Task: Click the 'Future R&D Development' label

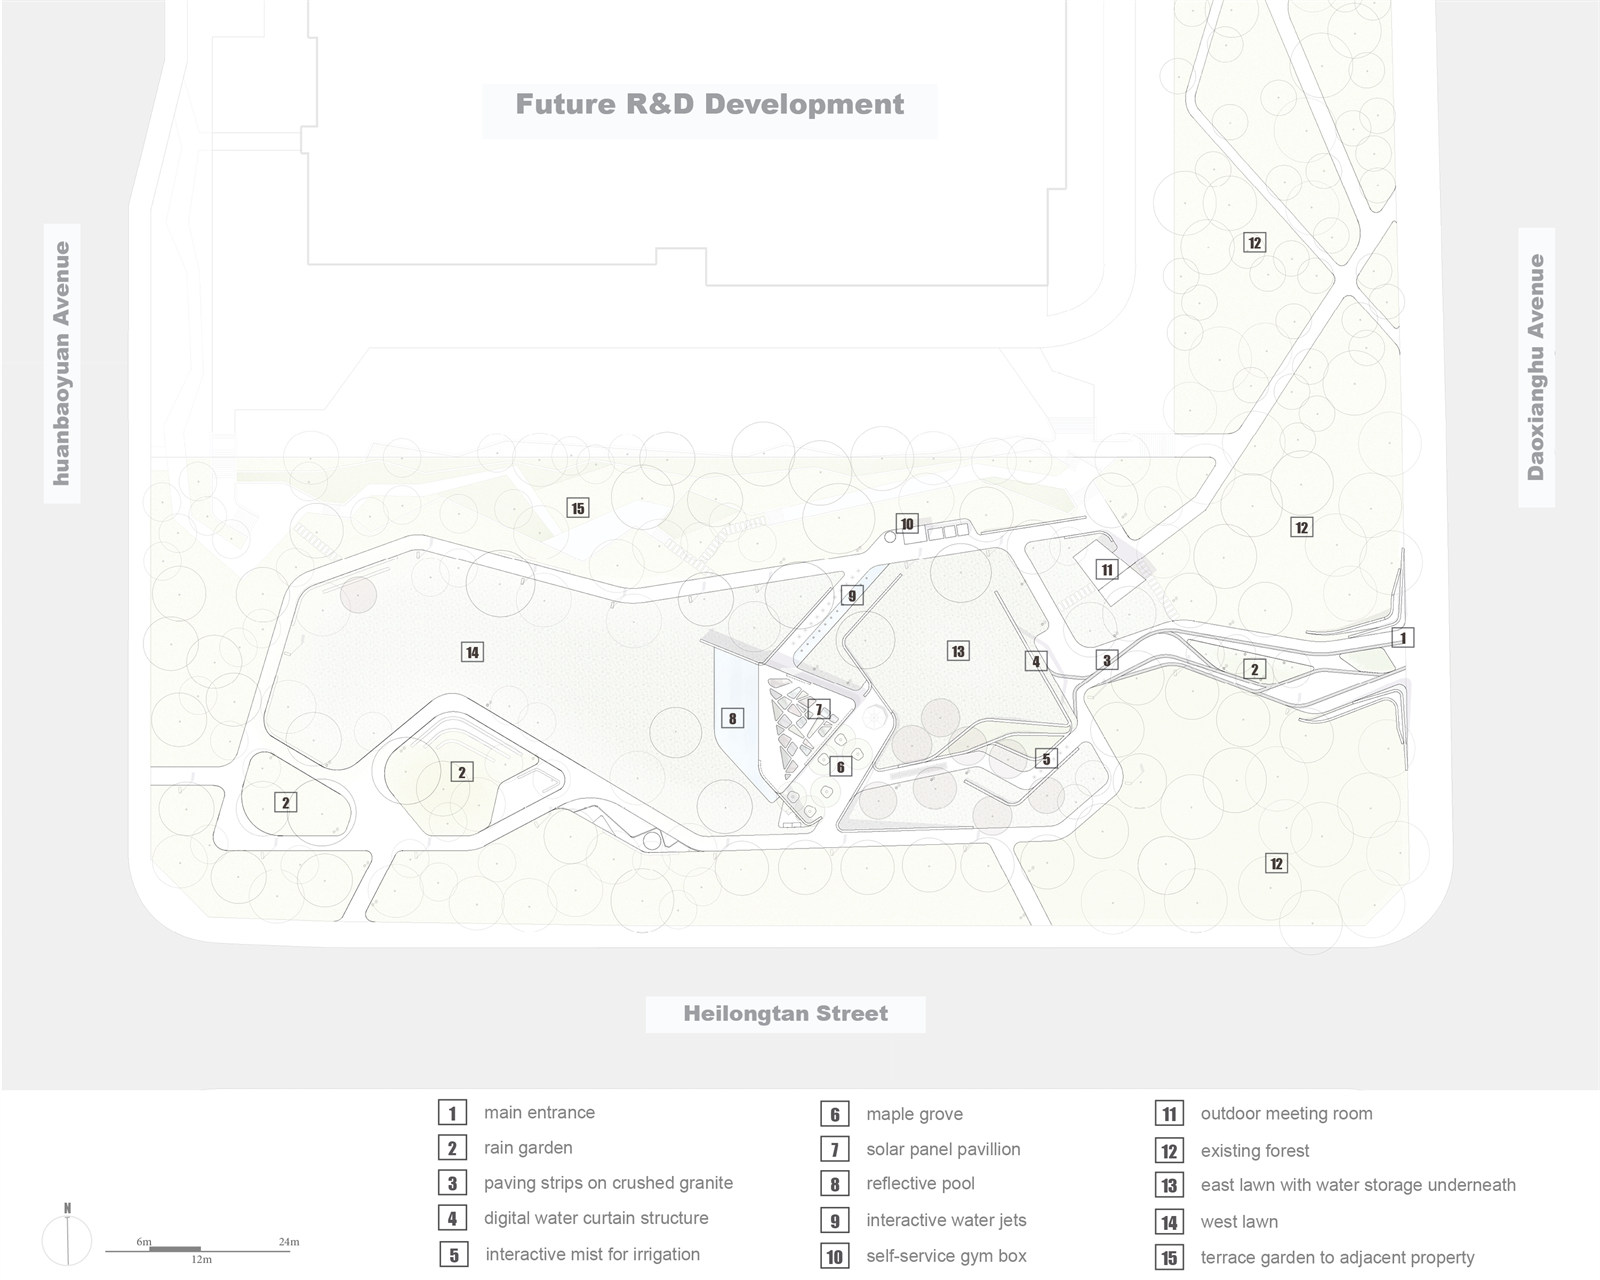Action: [x=709, y=105]
